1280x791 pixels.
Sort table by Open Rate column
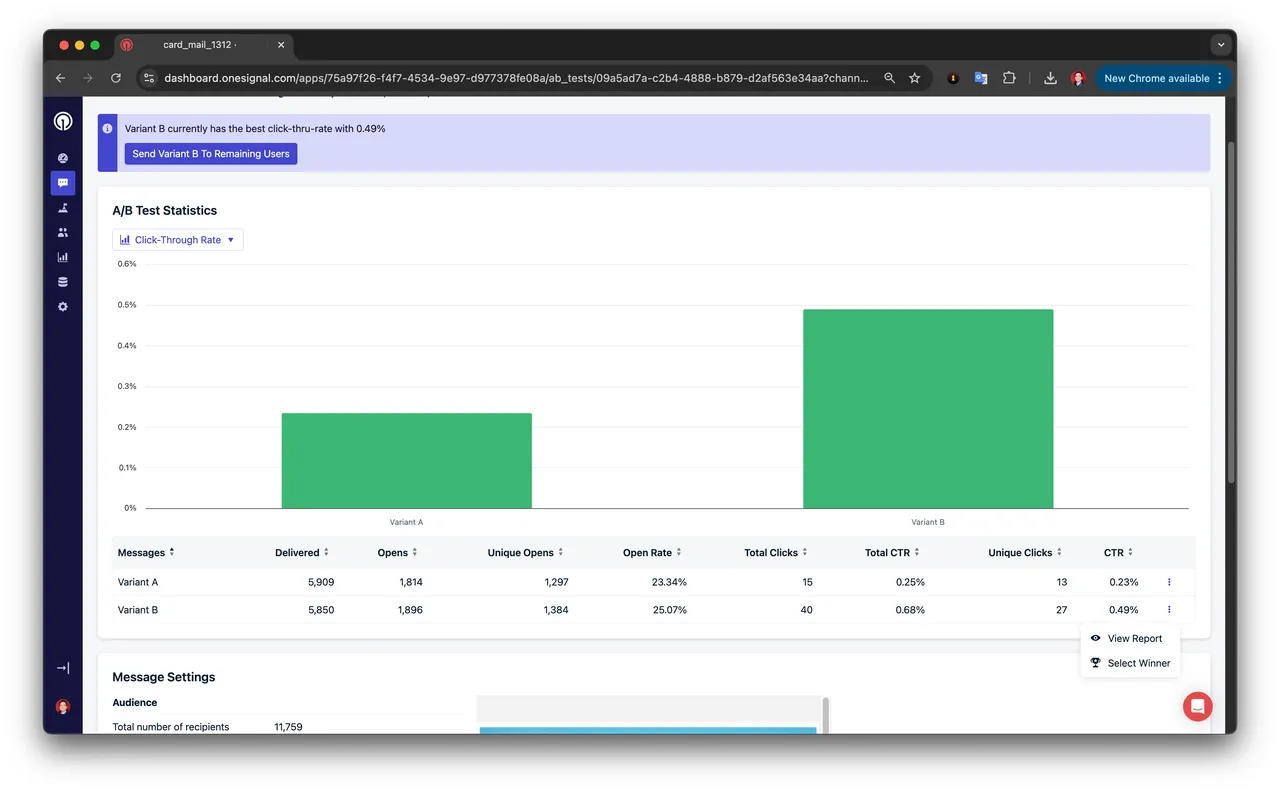pos(653,553)
